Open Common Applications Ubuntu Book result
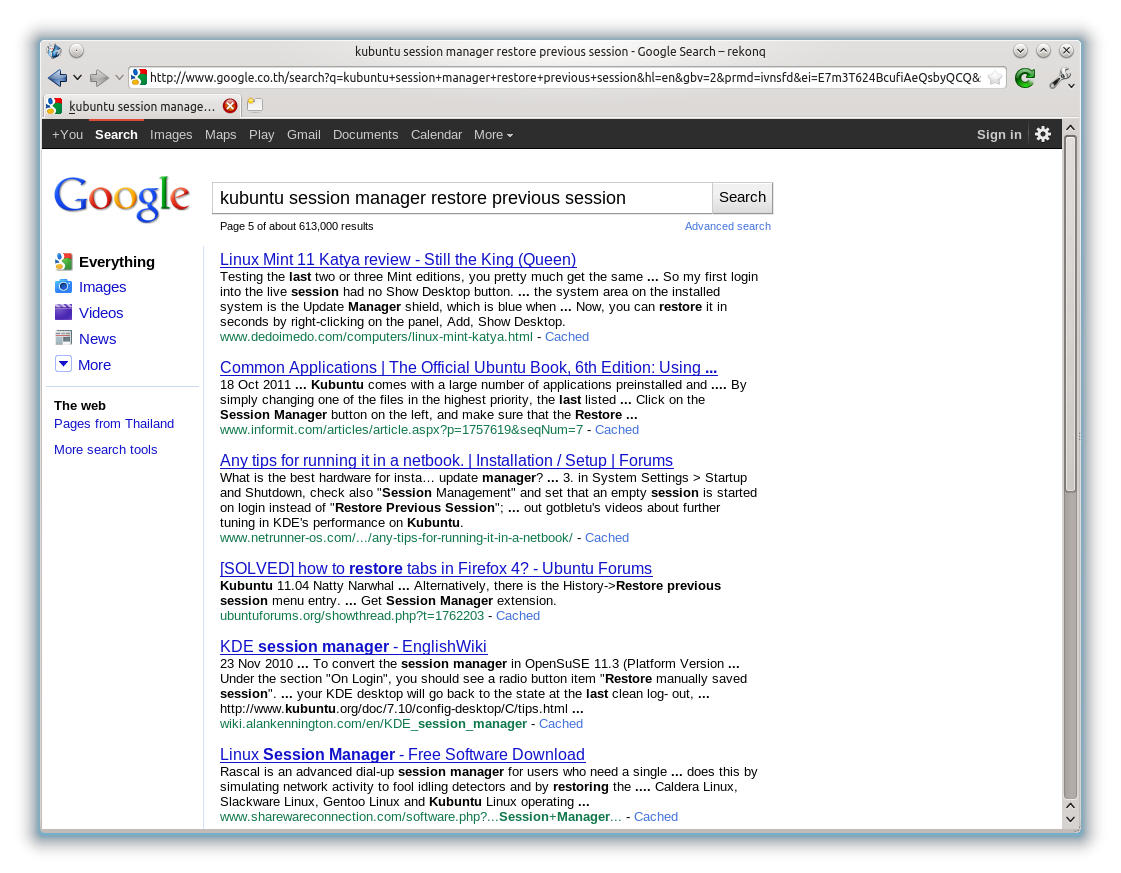 468,368
